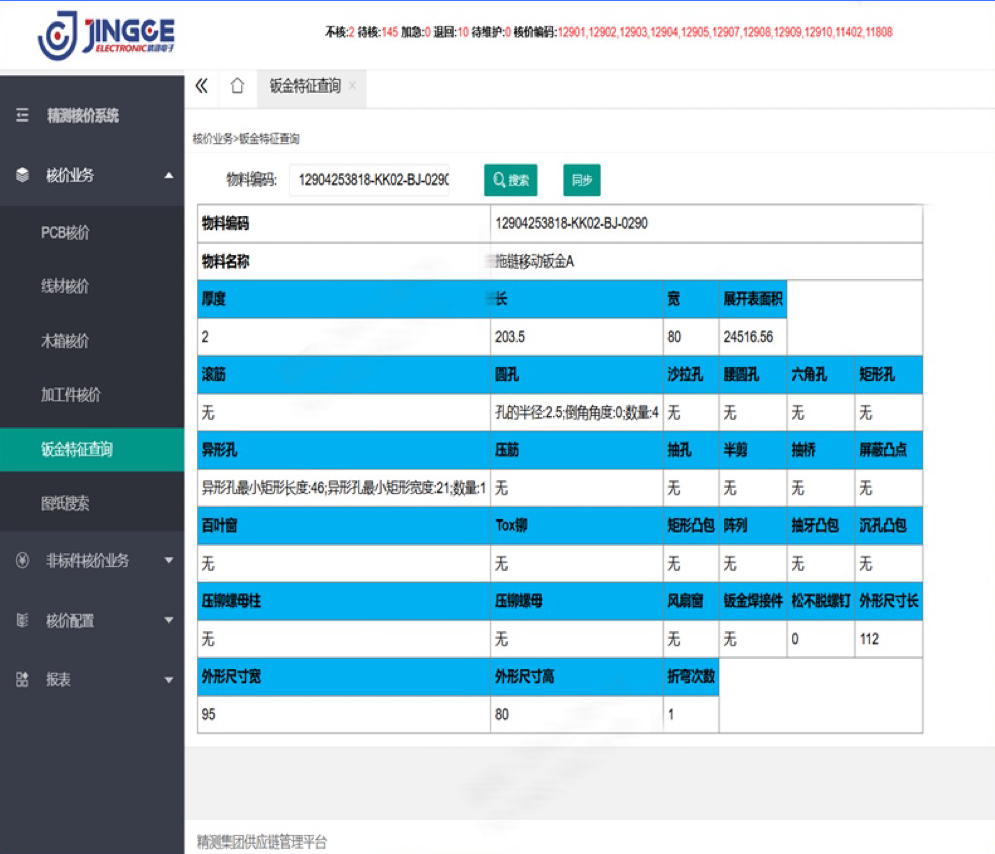The height and width of the screenshot is (854, 995).
Task: Collapse the 核价业务 menu arrow
Action: (168, 175)
